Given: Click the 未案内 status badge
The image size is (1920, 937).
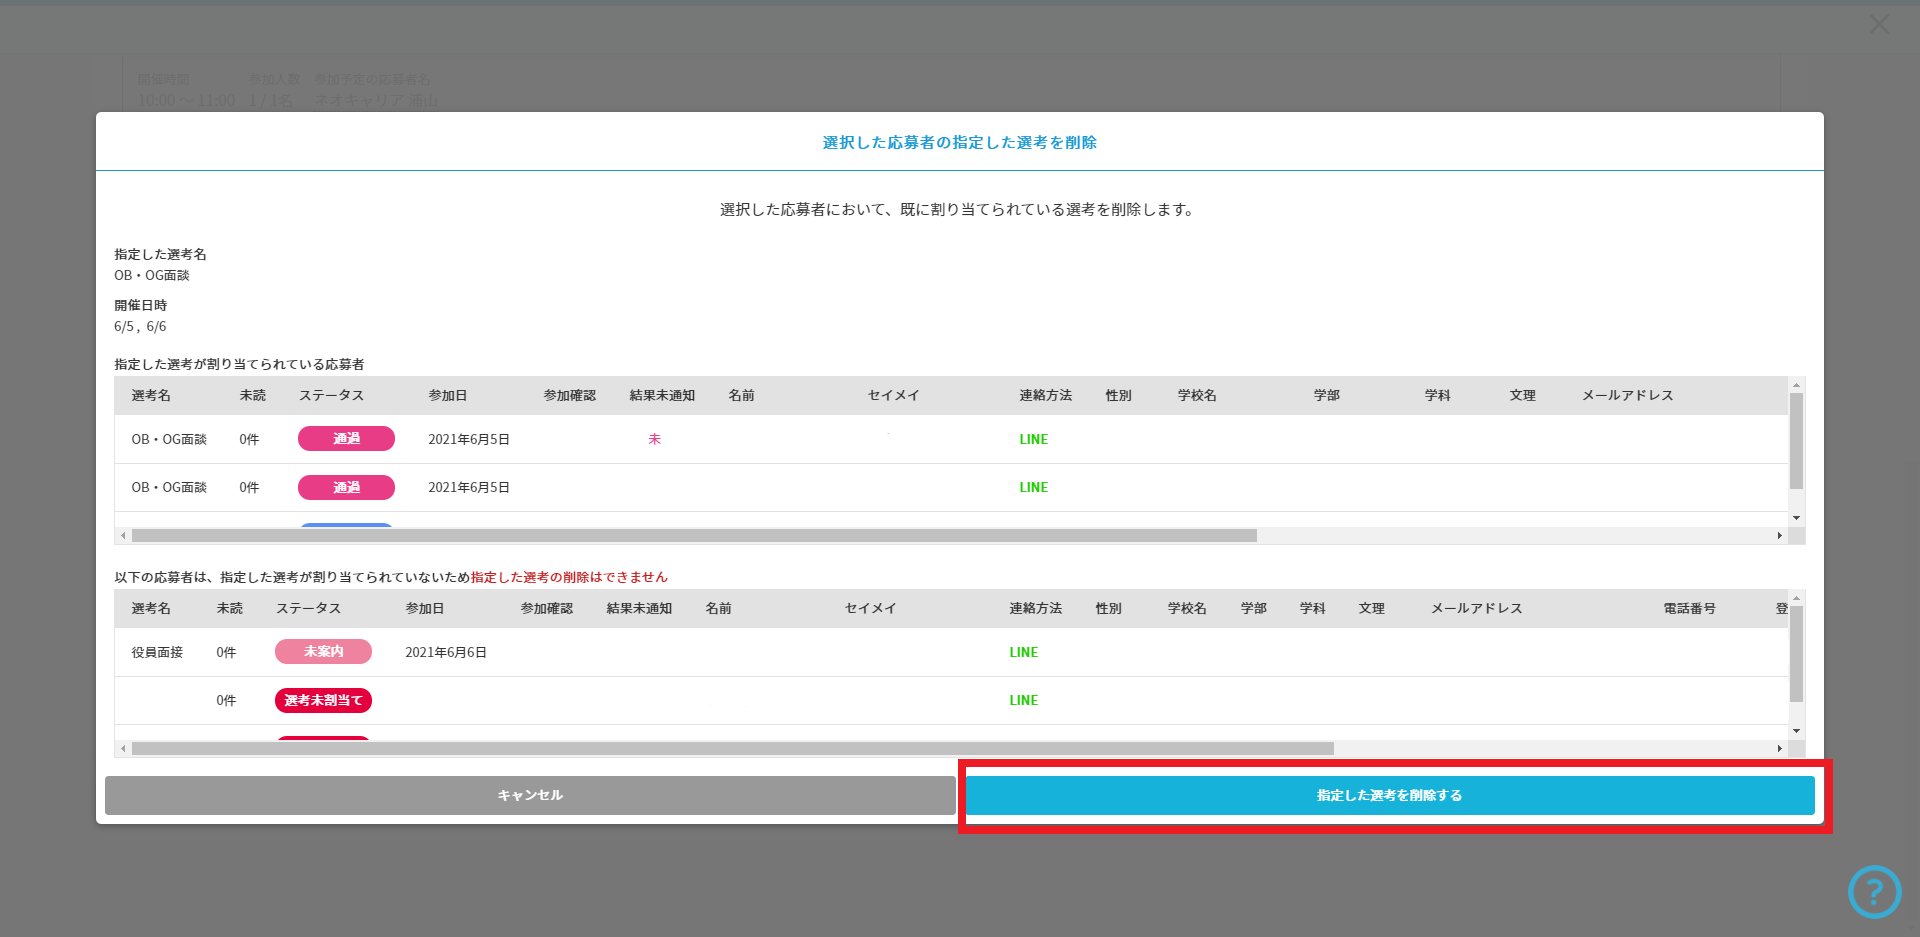Looking at the screenshot, I should point(323,652).
